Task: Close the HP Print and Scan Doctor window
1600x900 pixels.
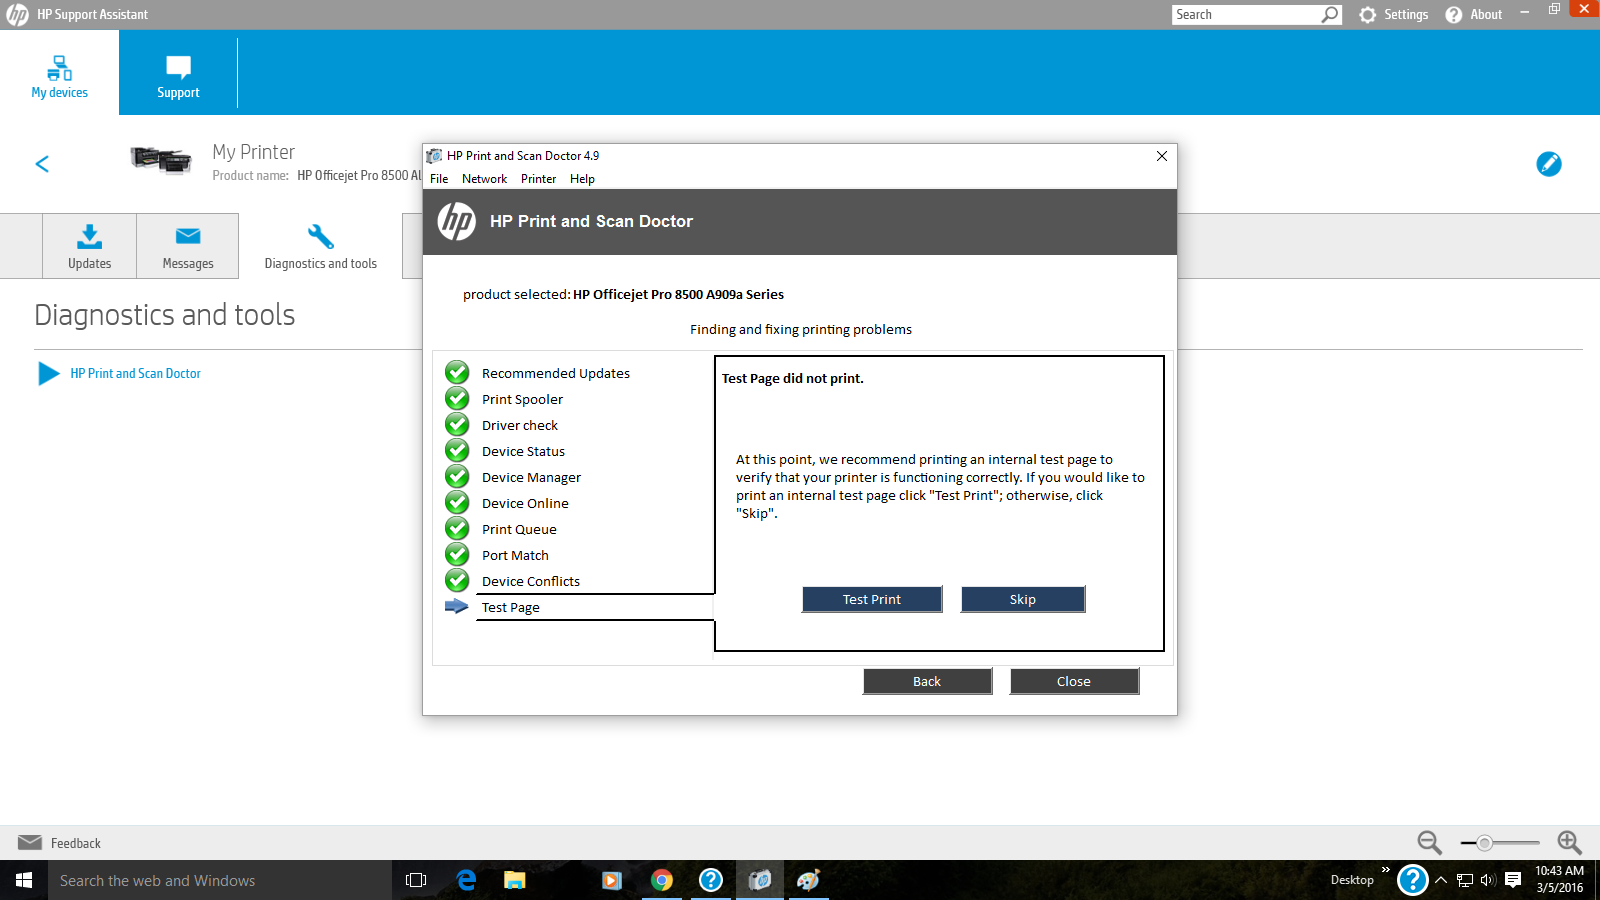Action: [x=1162, y=156]
